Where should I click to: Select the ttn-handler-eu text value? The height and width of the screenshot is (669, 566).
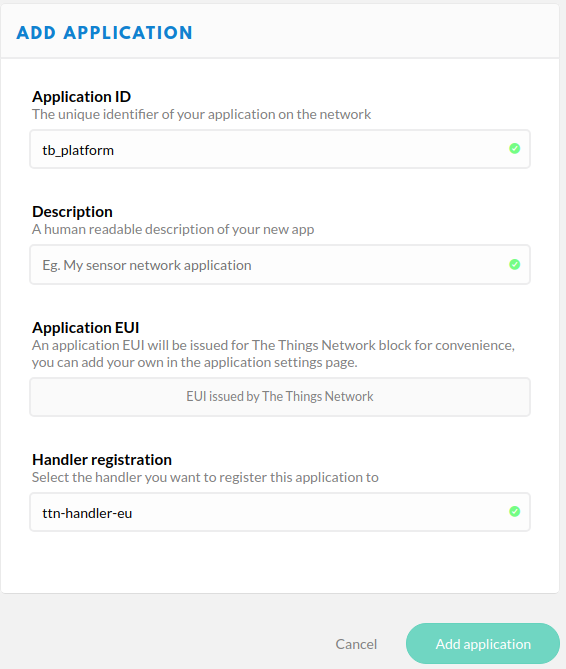(x=87, y=513)
